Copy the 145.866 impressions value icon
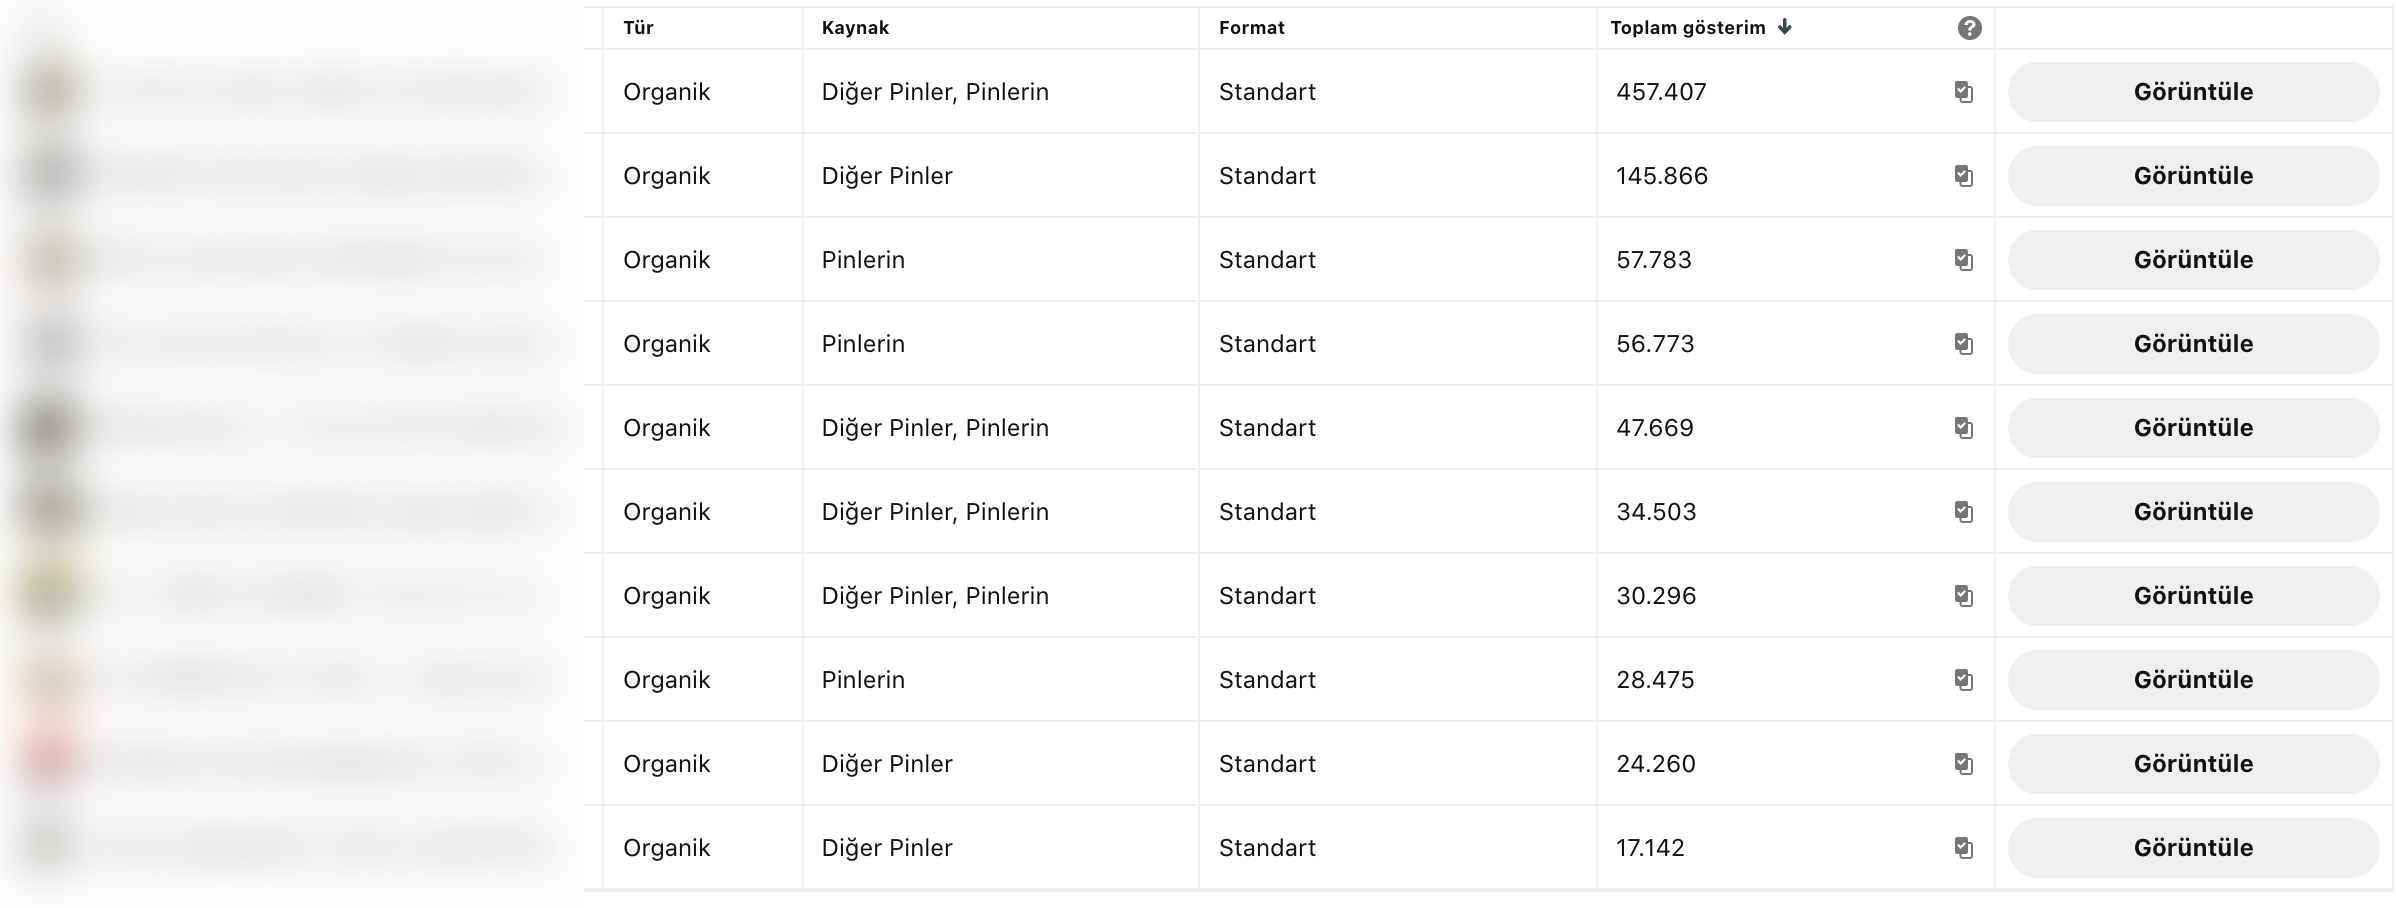2396x908 pixels. pyautogui.click(x=1963, y=176)
